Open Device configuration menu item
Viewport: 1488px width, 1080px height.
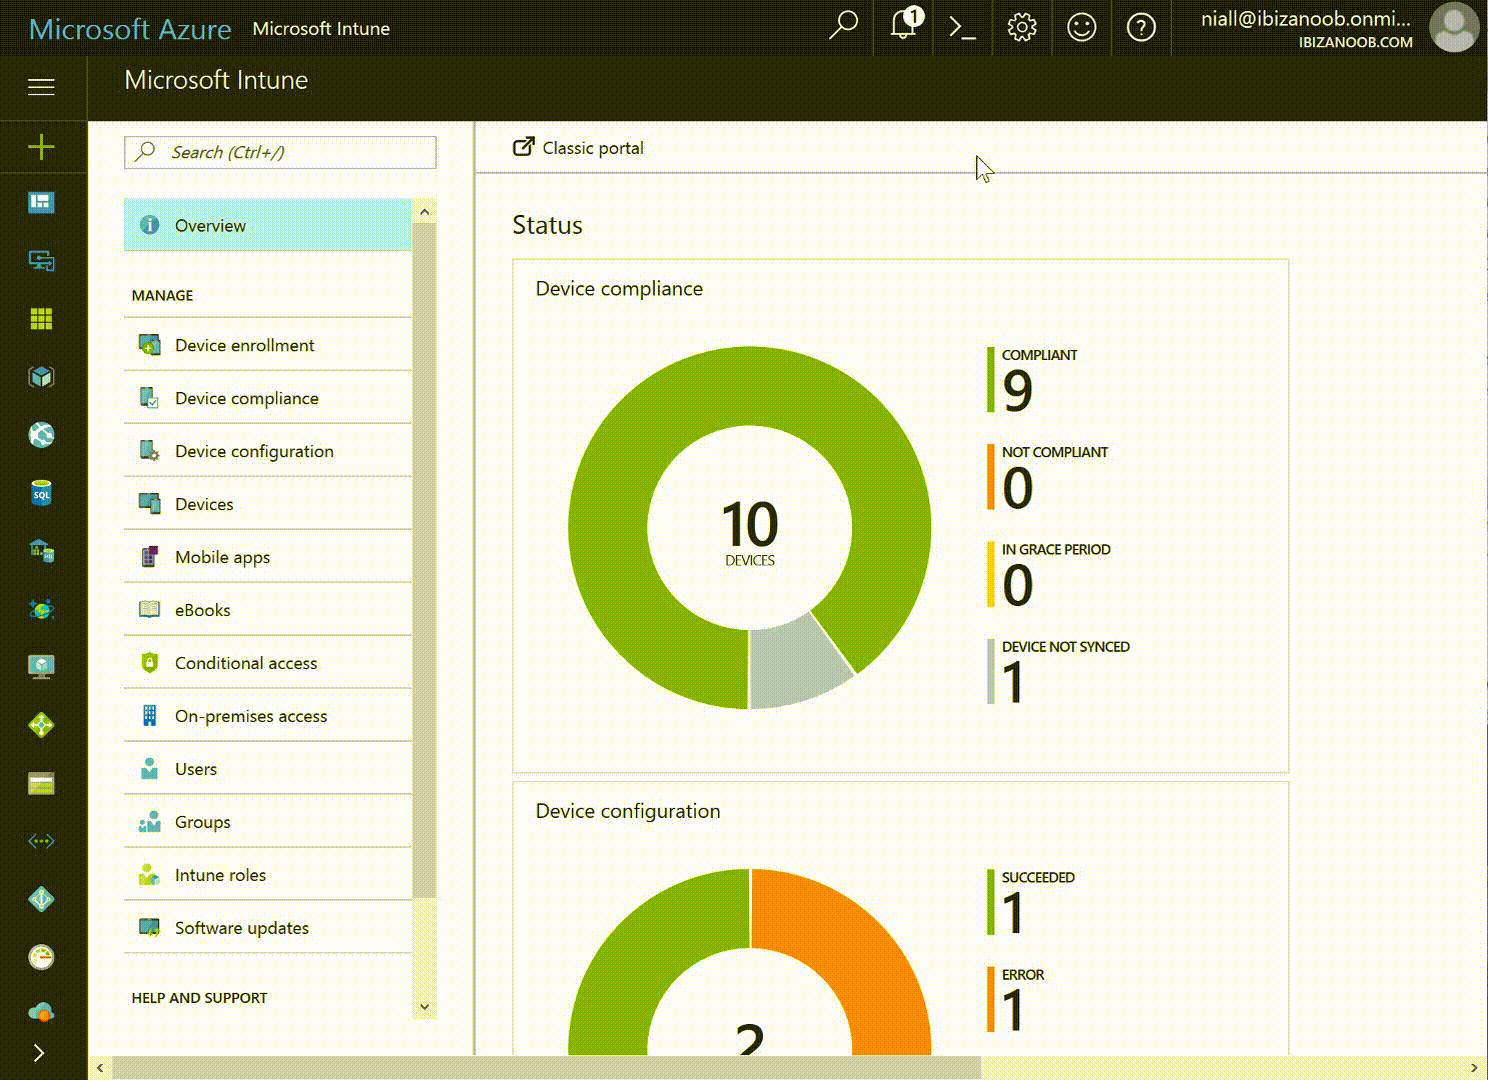pos(267,451)
